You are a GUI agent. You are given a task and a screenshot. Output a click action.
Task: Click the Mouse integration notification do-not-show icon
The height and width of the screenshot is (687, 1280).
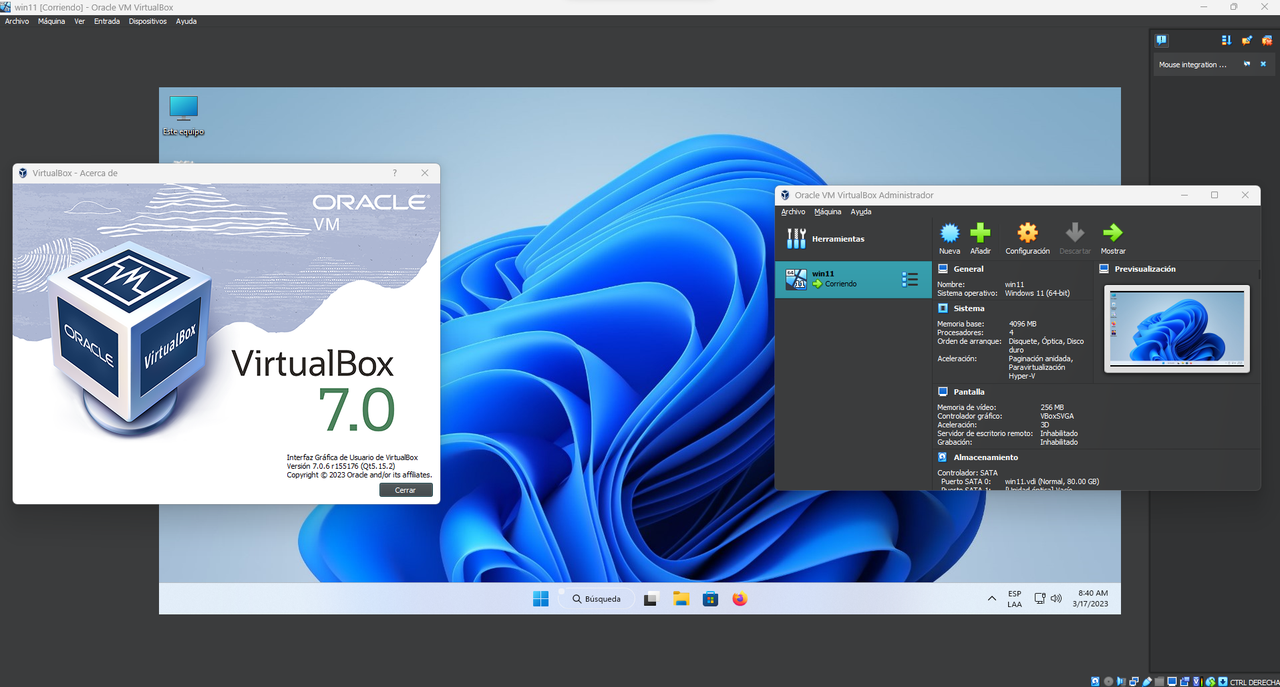click(1247, 64)
